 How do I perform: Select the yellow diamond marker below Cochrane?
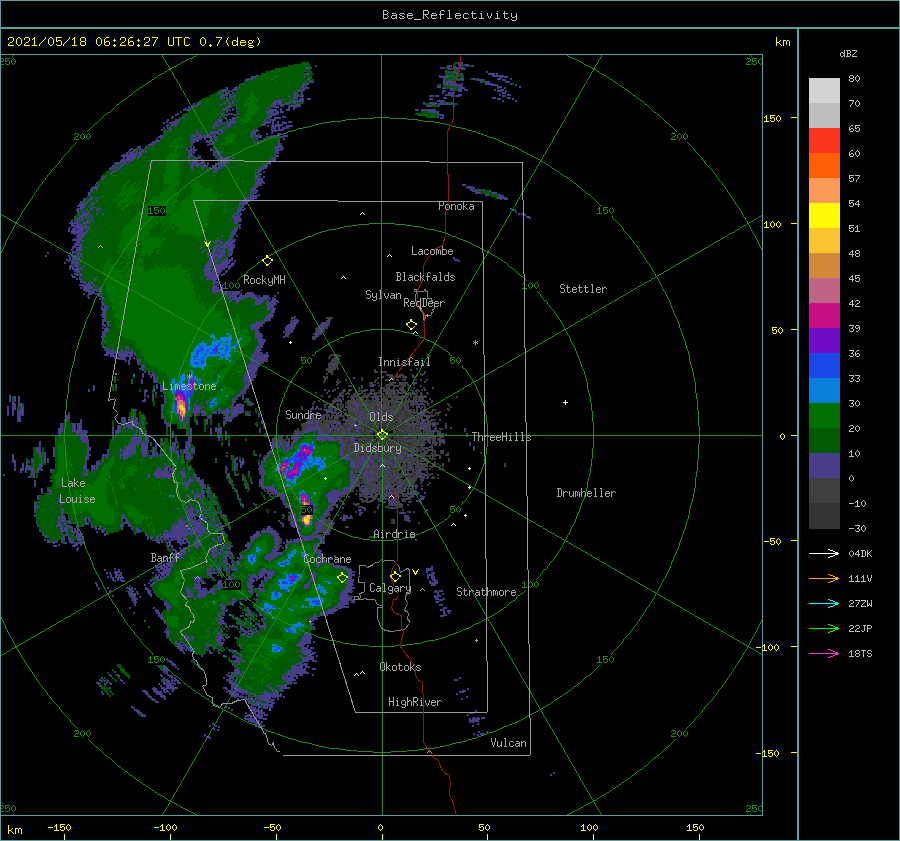[x=342, y=577]
